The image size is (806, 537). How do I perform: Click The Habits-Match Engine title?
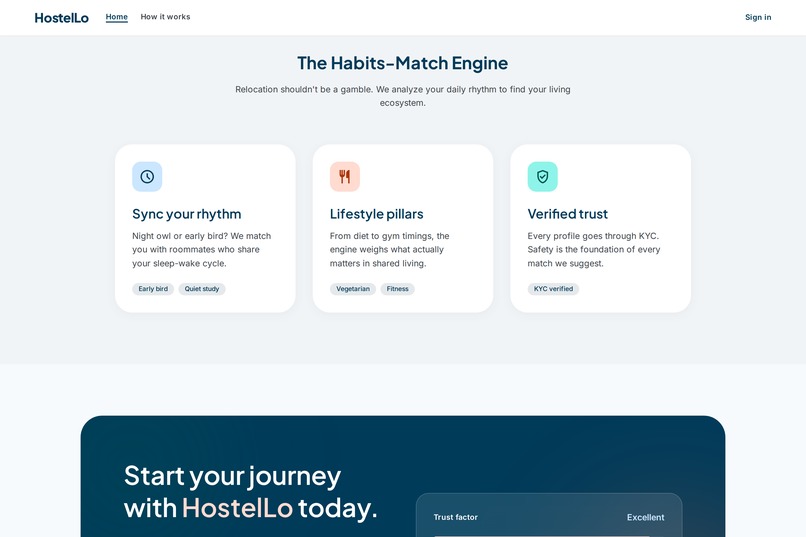pos(402,63)
